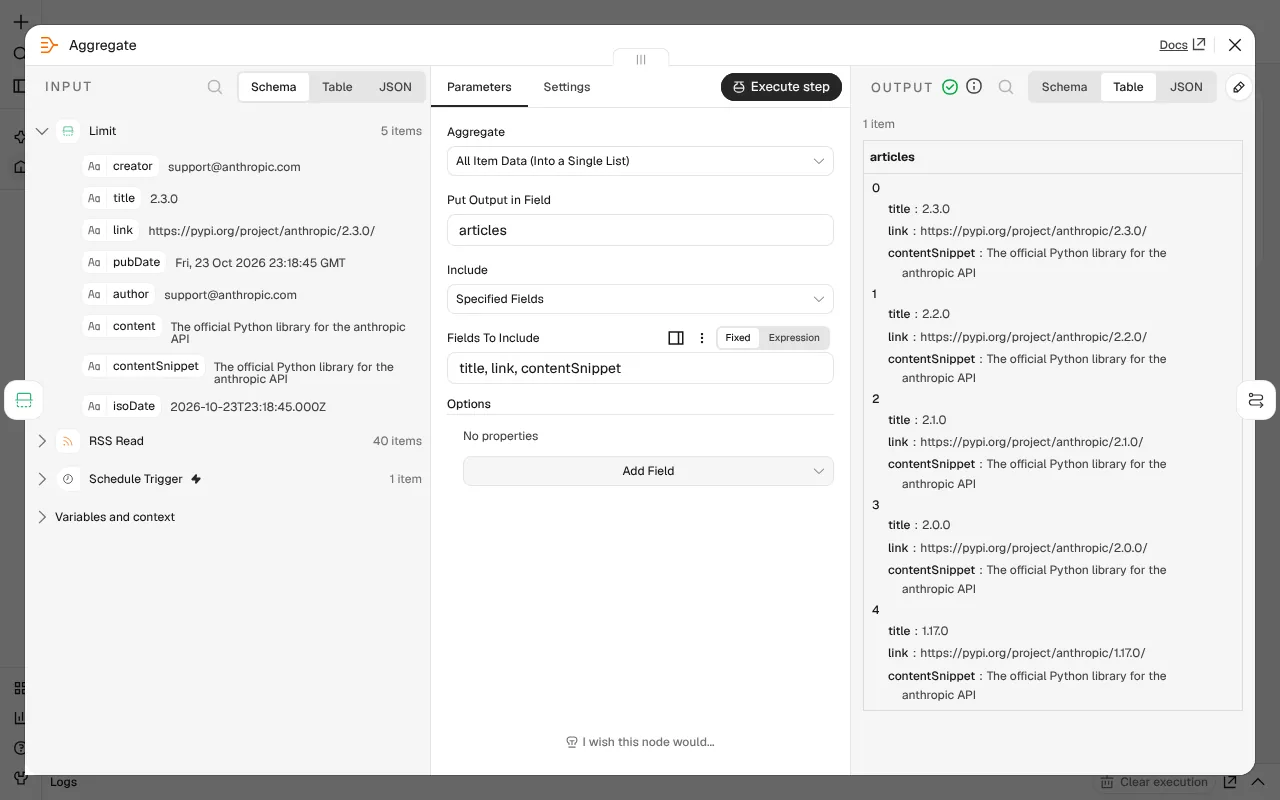This screenshot has height=800, width=1280.
Task: Open the Fields To Include side panel icon
Action: coord(676,338)
